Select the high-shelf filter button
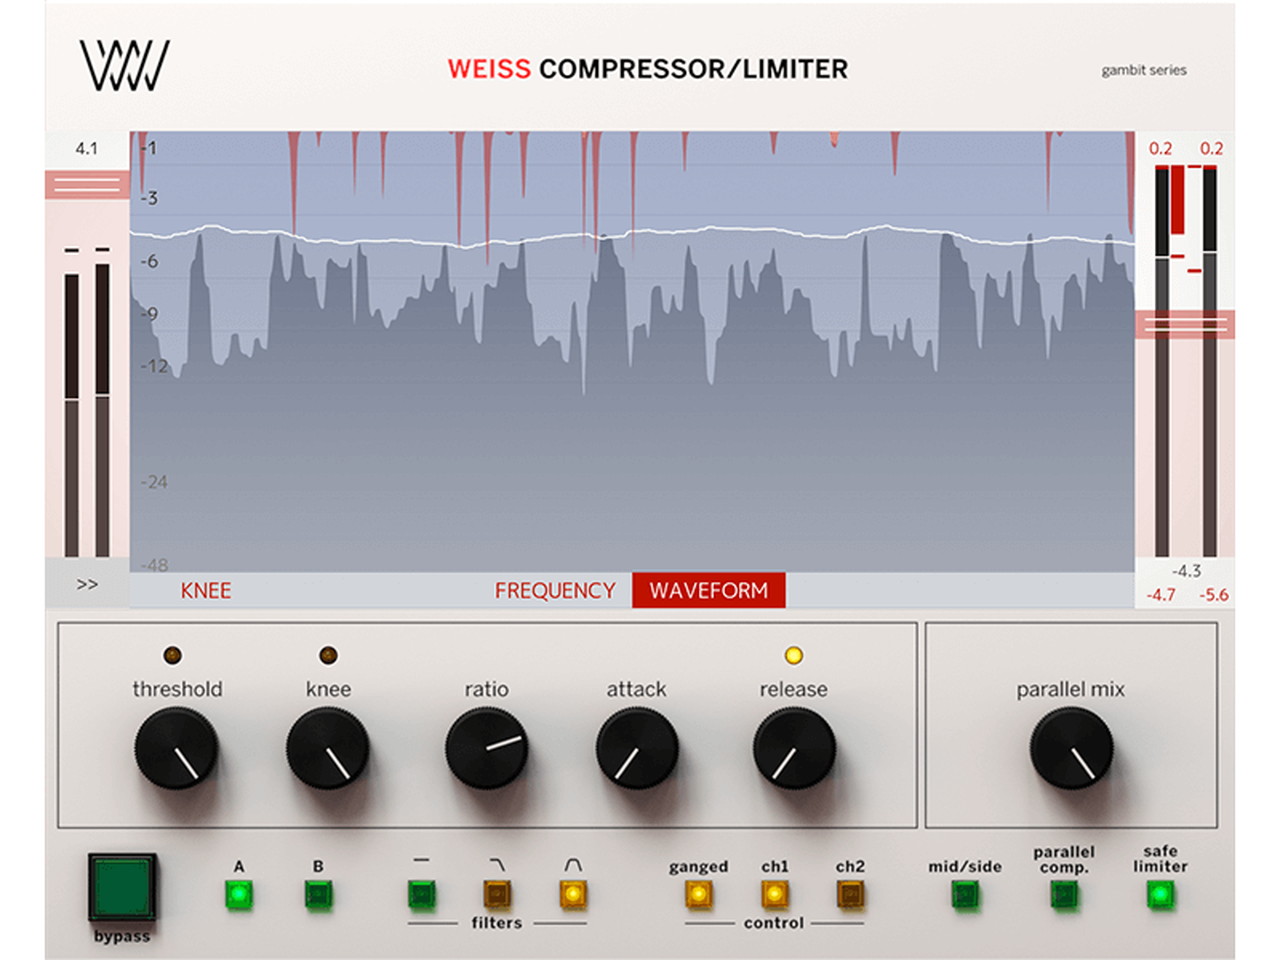The height and width of the screenshot is (960, 1280). [497, 893]
